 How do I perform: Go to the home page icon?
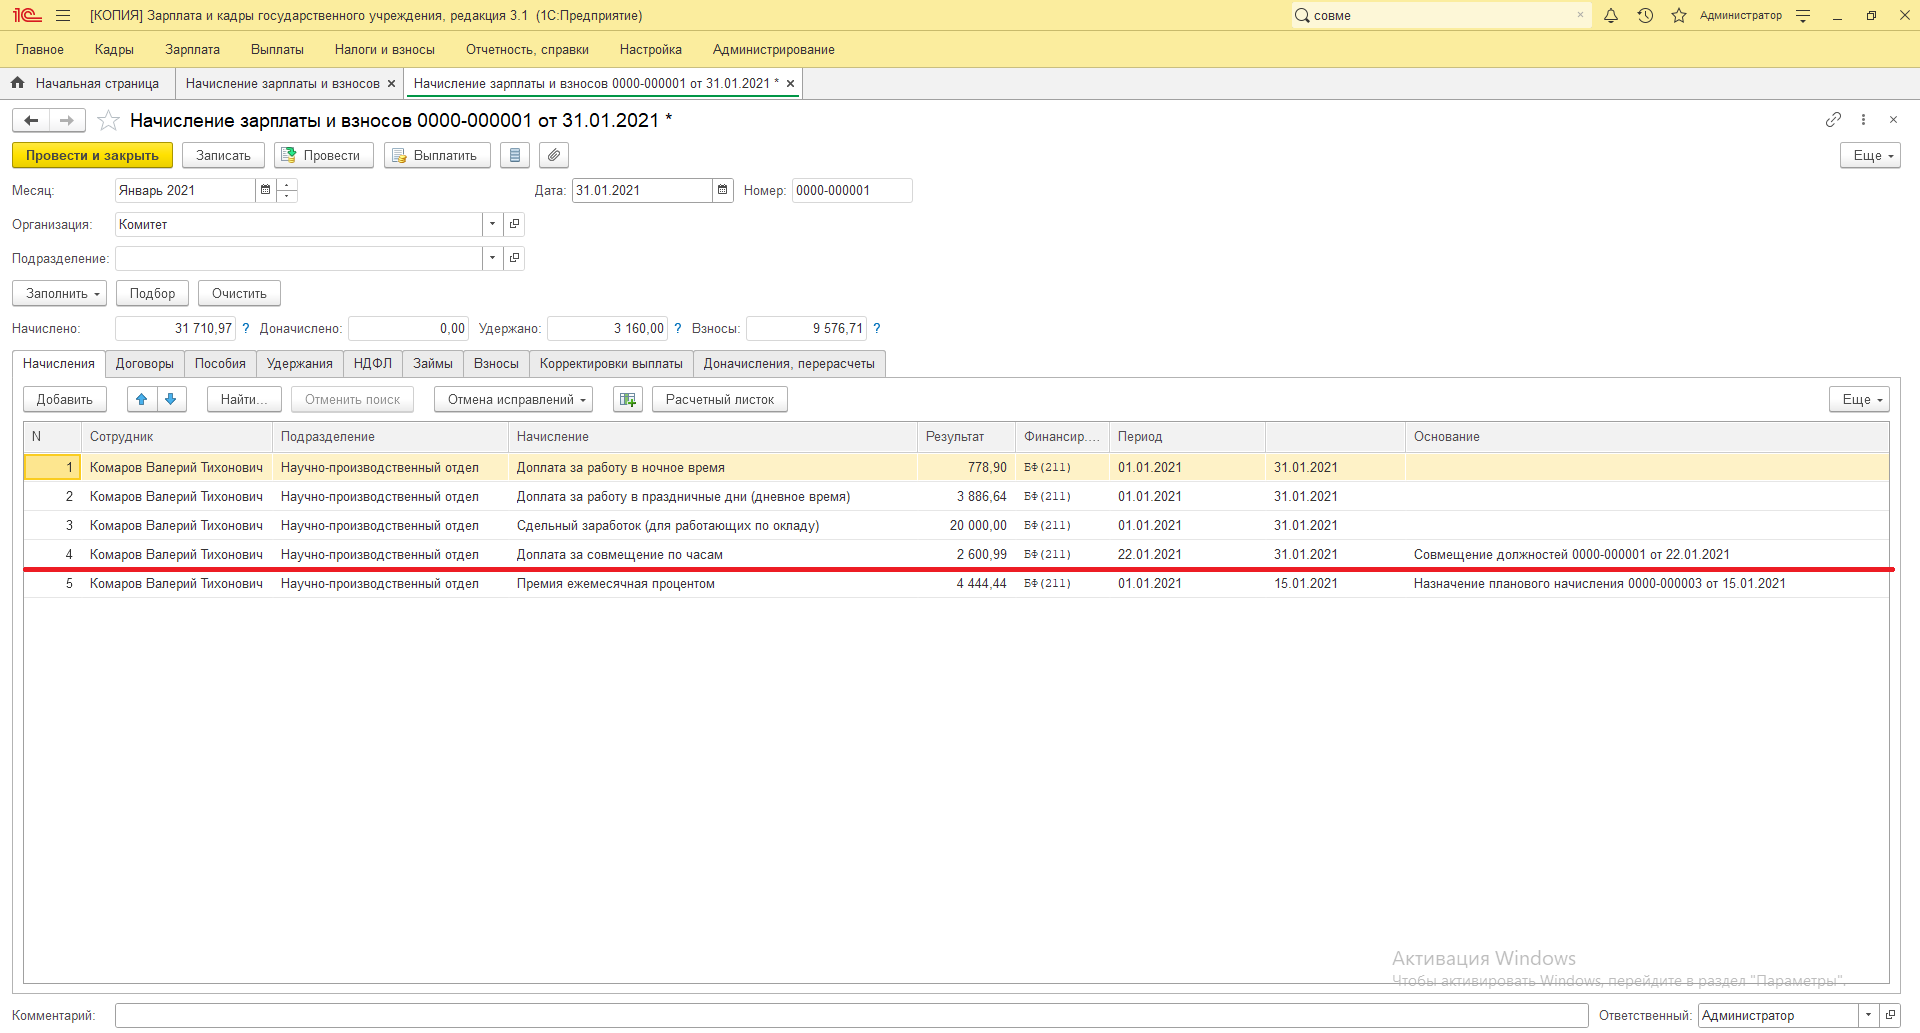coord(18,83)
